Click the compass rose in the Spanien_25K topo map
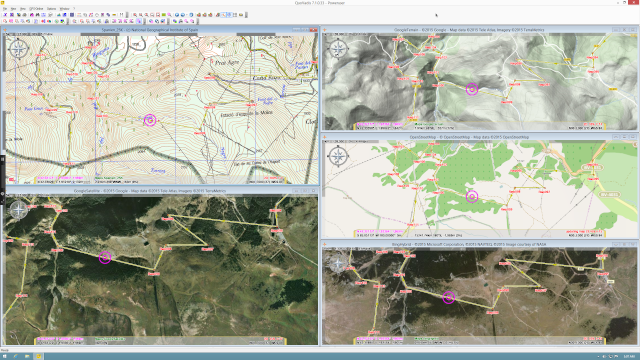Viewport: 640px width, 360px height. coord(18,49)
